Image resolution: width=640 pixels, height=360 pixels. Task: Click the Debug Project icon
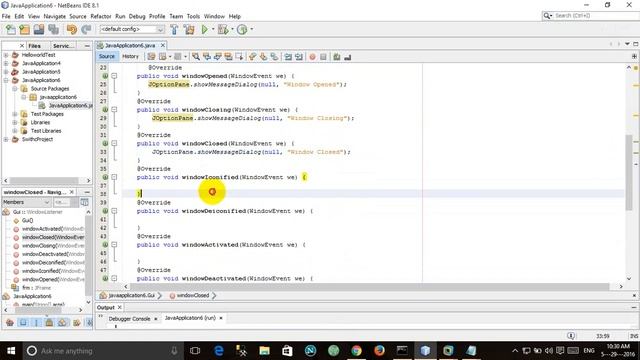pos(223,29)
